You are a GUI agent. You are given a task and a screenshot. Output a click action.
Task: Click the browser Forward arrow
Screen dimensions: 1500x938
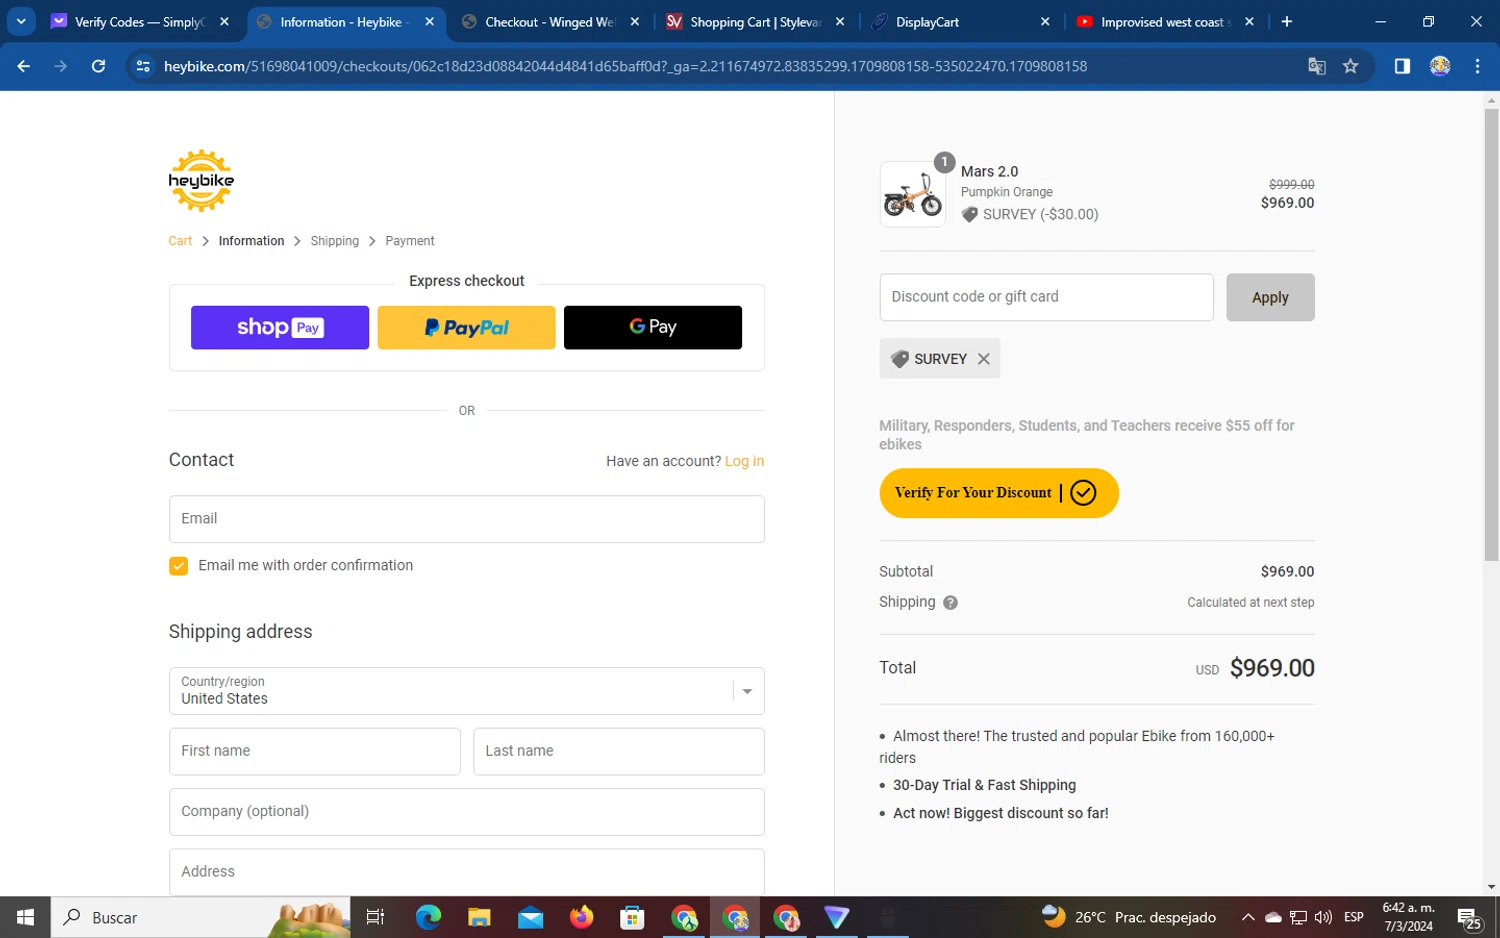click(61, 66)
